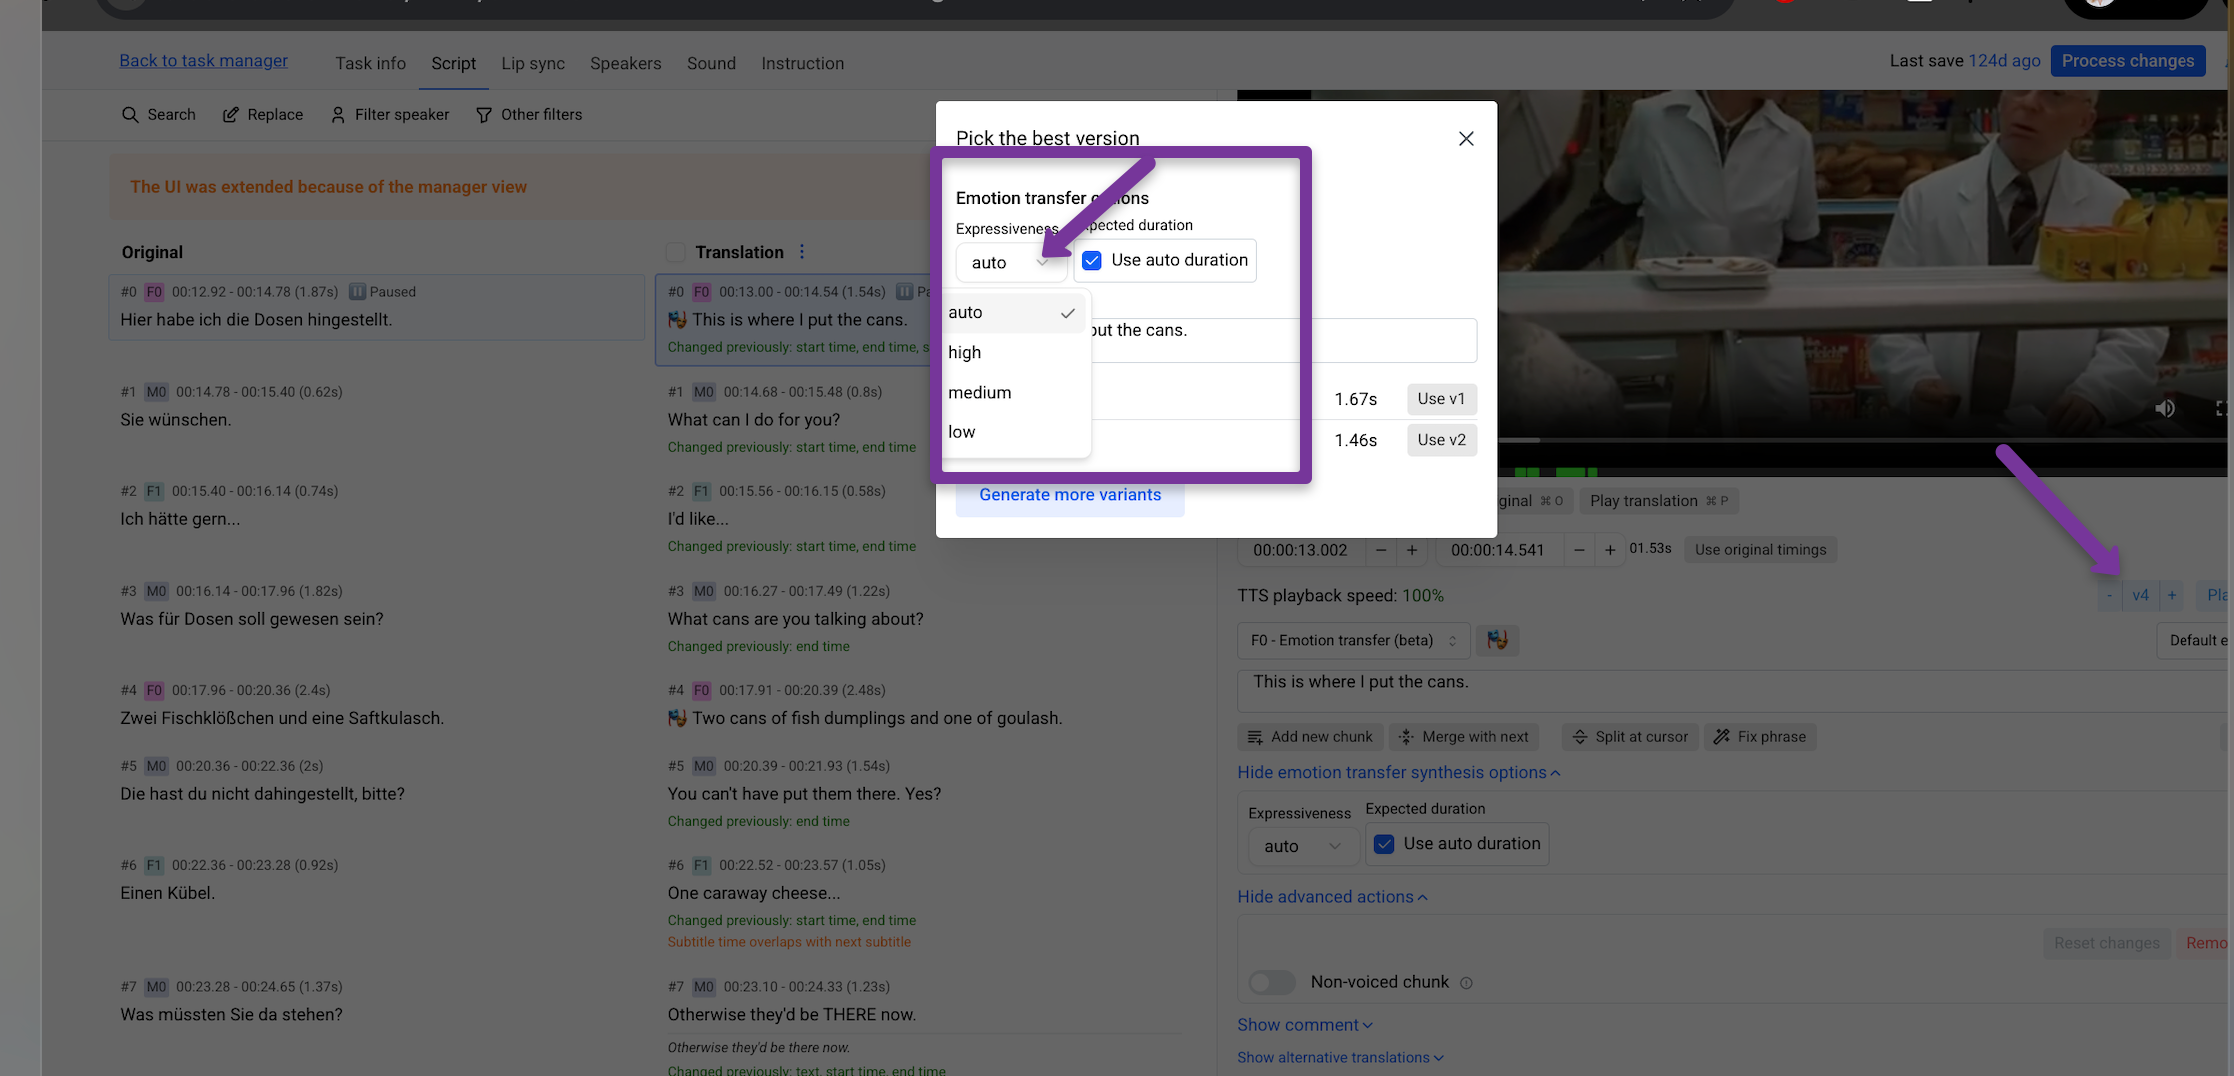Choose medium expressiveness option

(x=1014, y=393)
